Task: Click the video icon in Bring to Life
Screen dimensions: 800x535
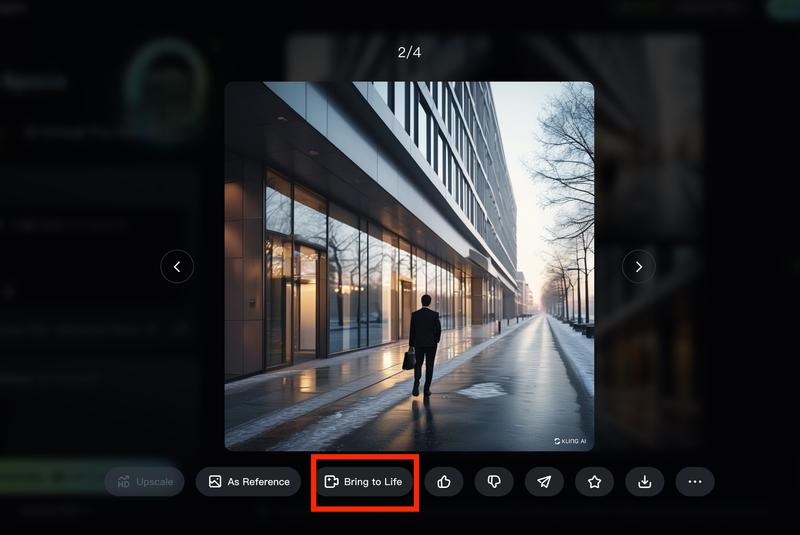Action: (331, 482)
